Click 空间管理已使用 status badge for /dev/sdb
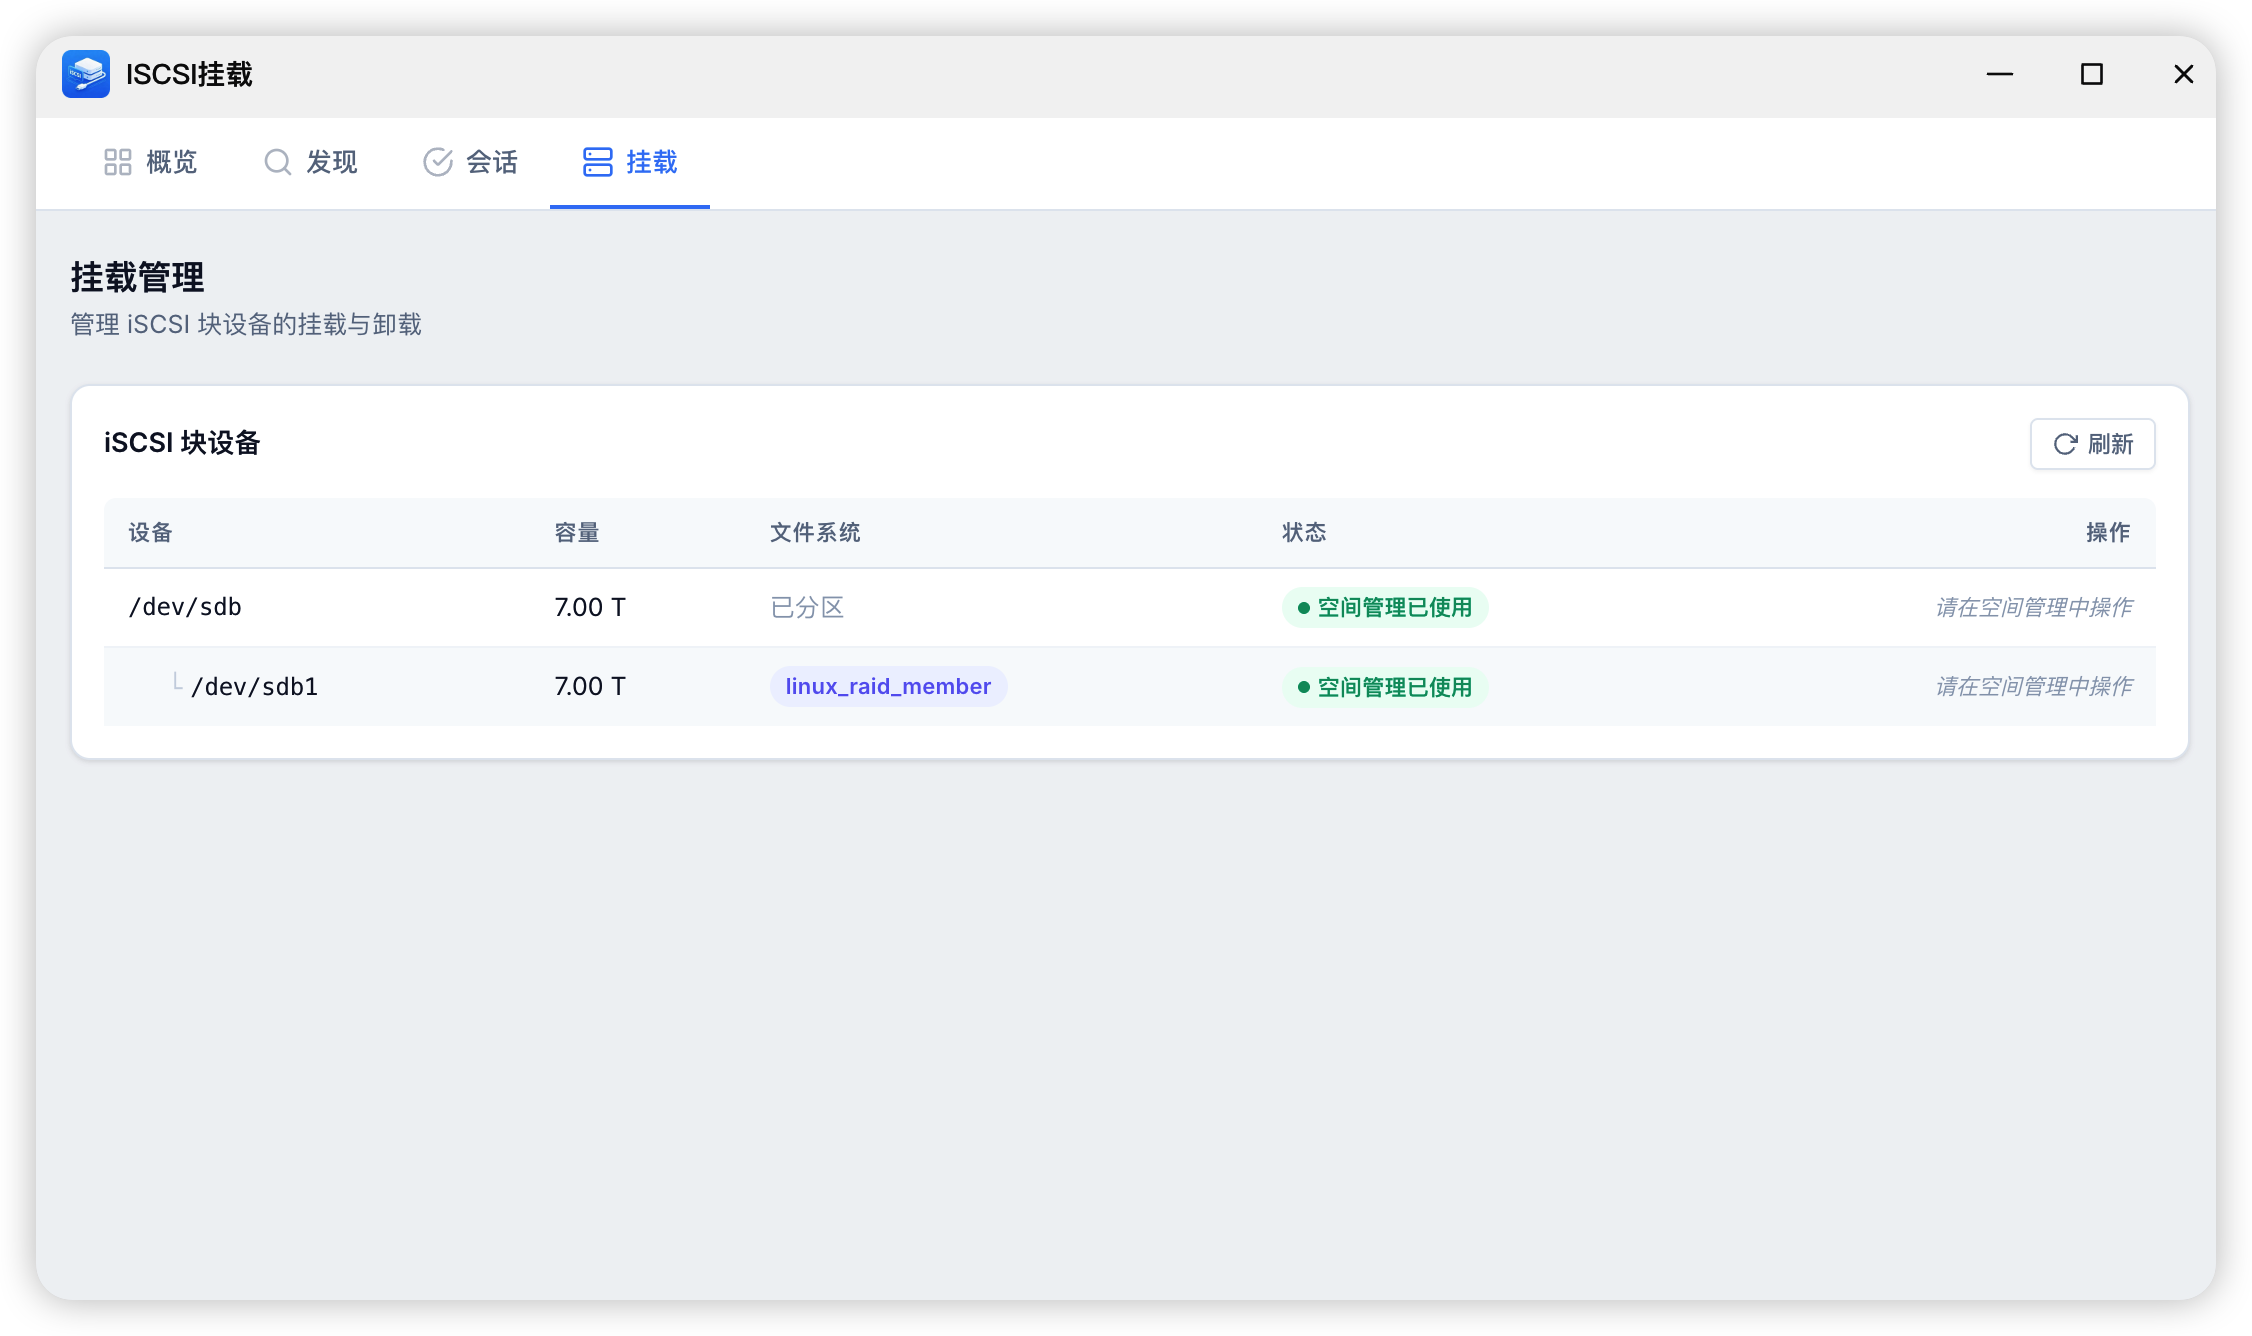Viewport: 2252px width, 1336px height. (1385, 607)
